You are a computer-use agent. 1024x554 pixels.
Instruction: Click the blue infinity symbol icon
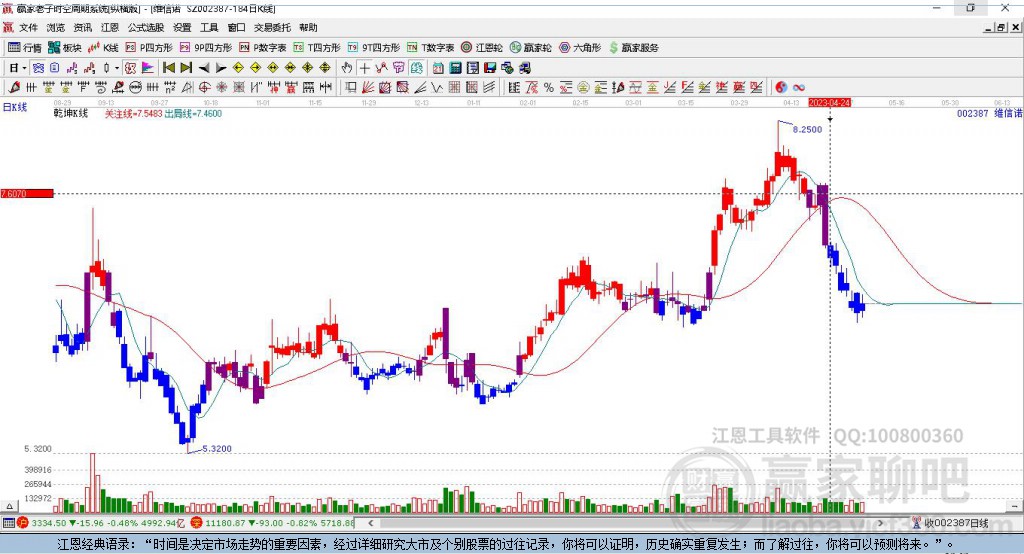coord(799,87)
